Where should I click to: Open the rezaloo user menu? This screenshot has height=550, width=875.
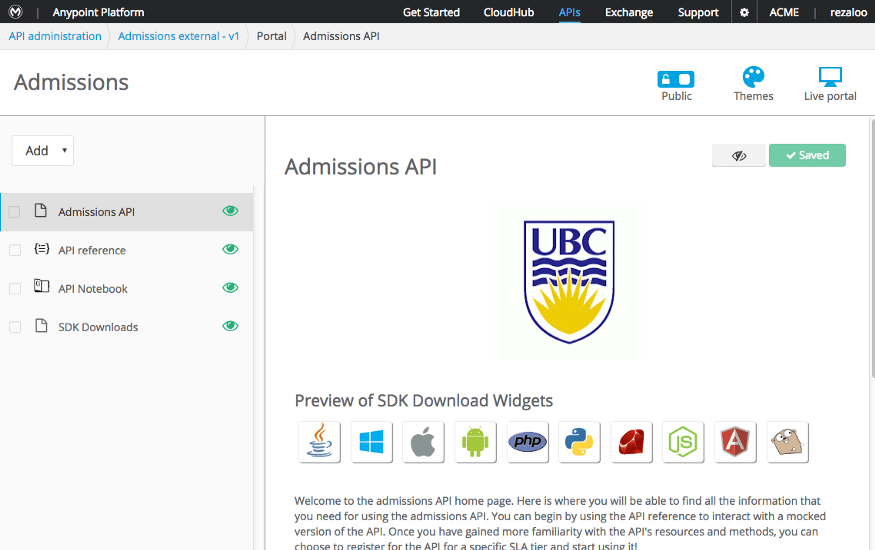point(848,12)
